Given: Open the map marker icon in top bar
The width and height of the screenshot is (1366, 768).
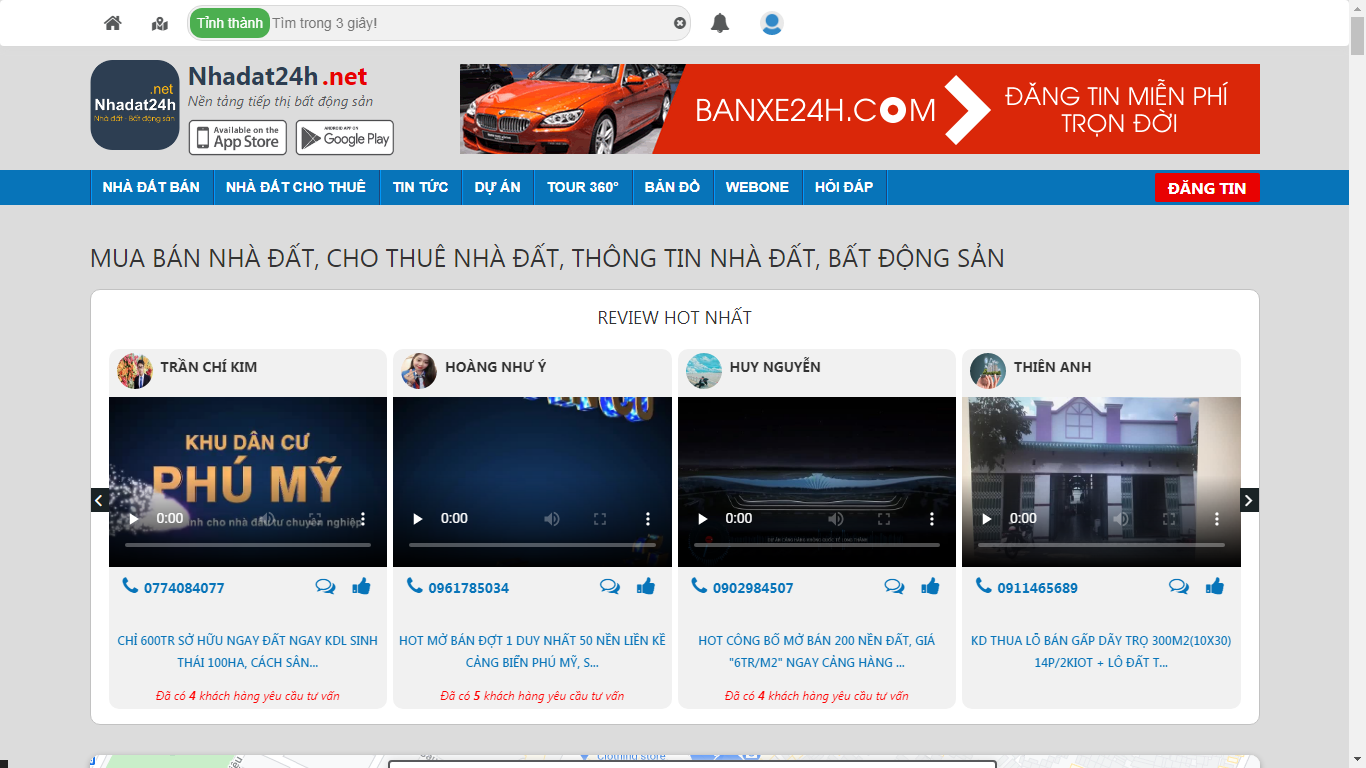Looking at the screenshot, I should [160, 23].
